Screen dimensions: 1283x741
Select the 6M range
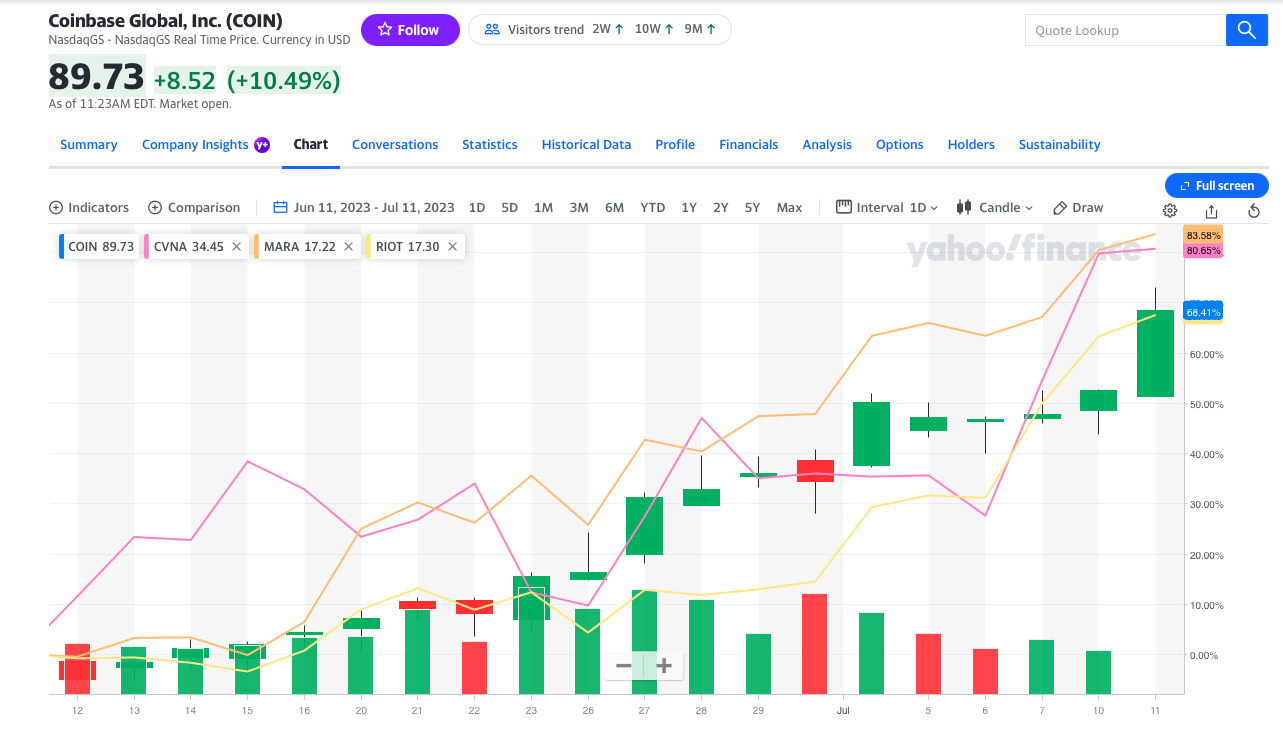614,207
